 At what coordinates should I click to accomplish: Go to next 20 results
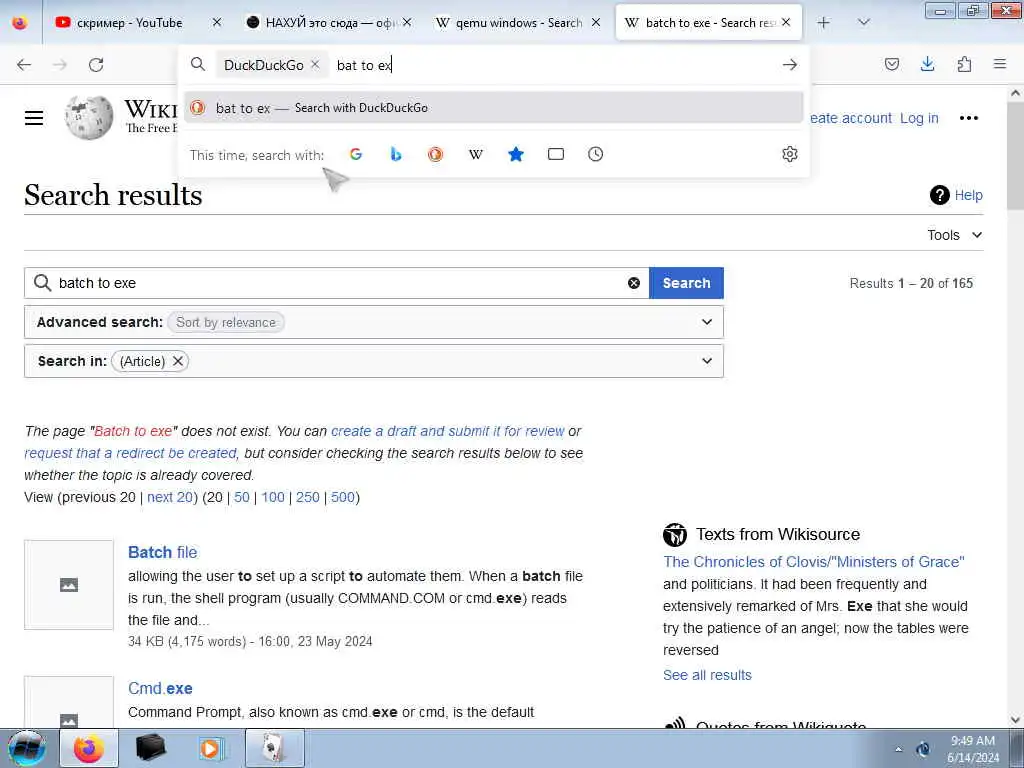pos(170,497)
